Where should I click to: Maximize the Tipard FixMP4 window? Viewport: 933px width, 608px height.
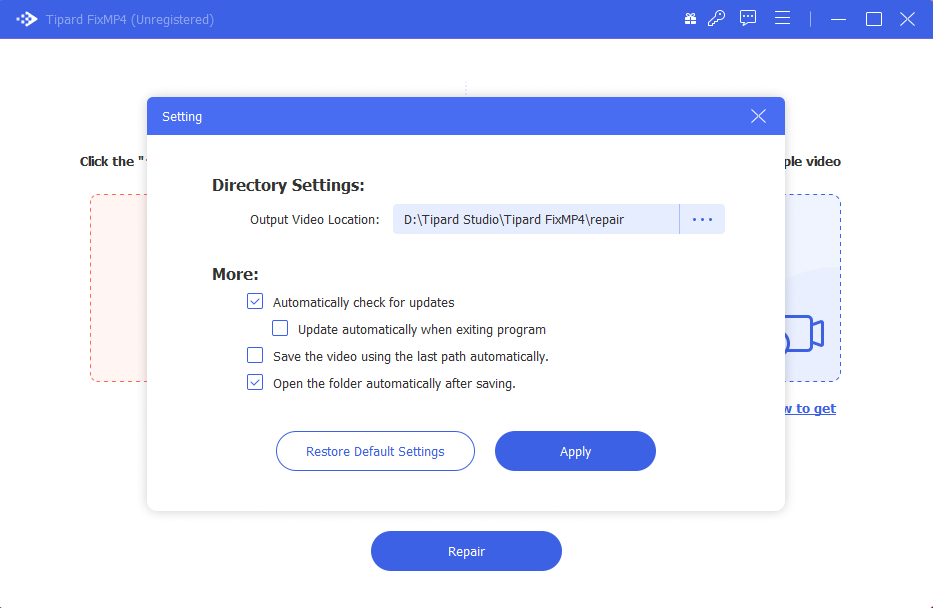pyautogui.click(x=873, y=20)
